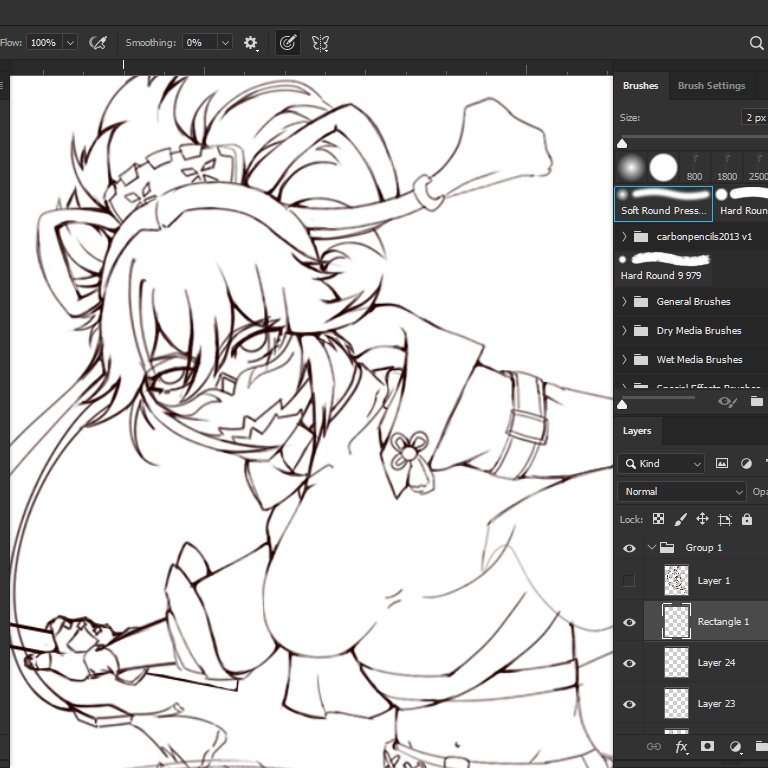The width and height of the screenshot is (768, 768).
Task: Select Layer 1 thumbnail
Action: point(676,580)
